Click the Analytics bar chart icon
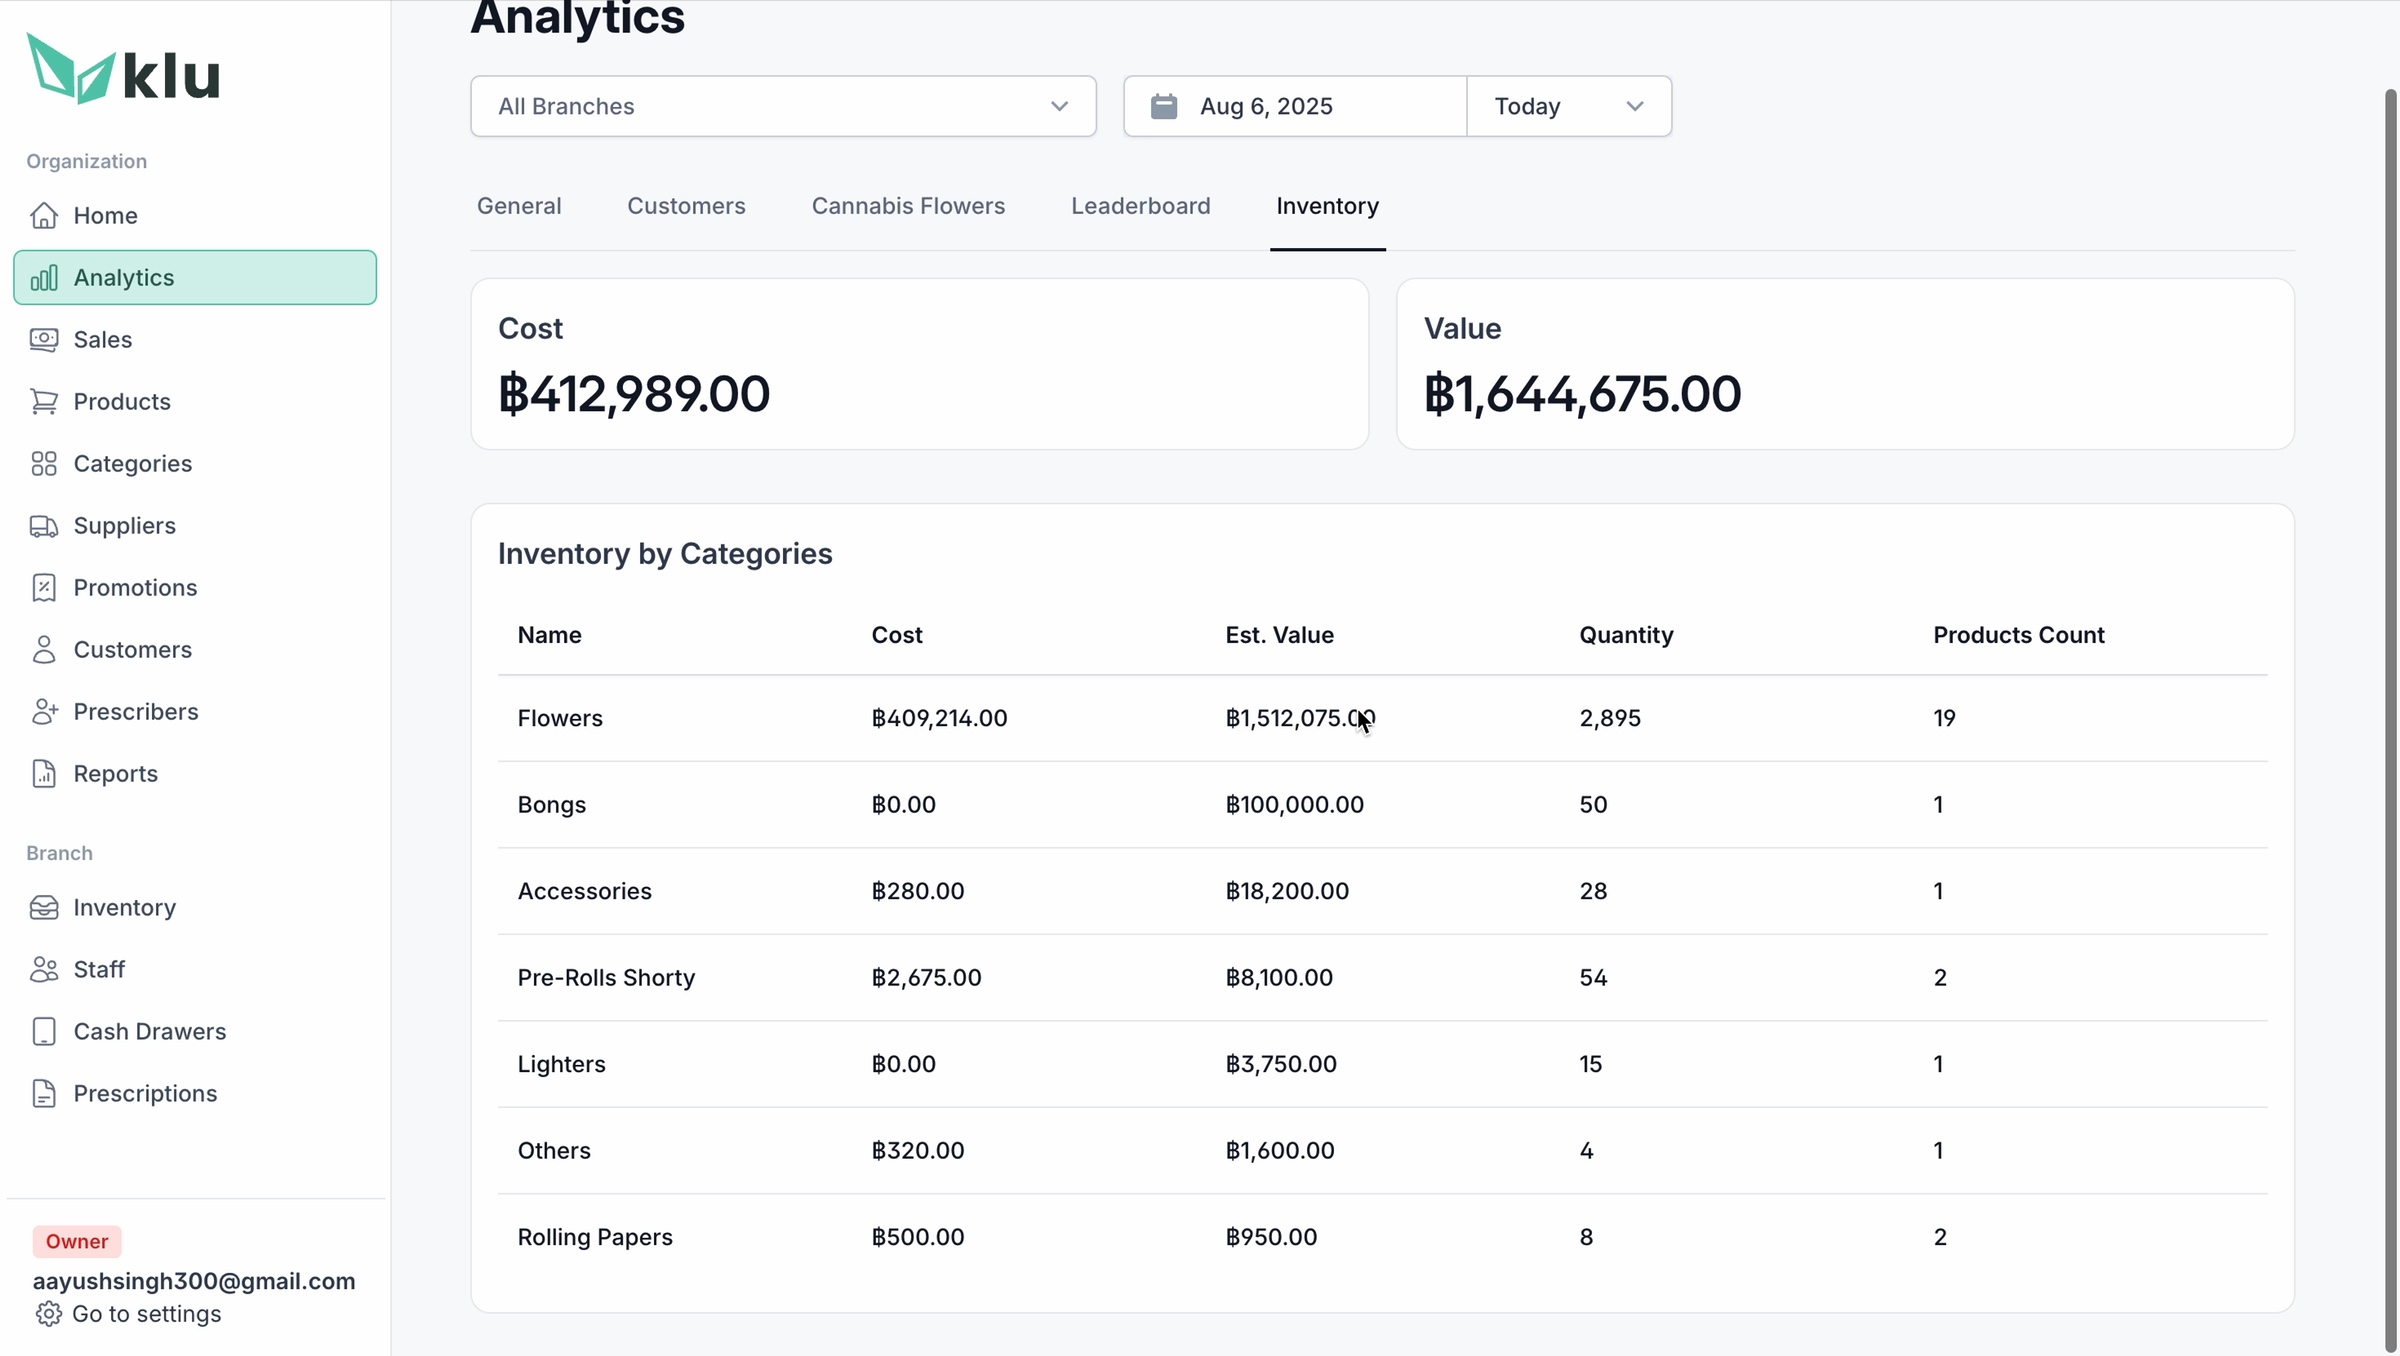Viewport: 2400px width, 1356px height. pos(44,277)
